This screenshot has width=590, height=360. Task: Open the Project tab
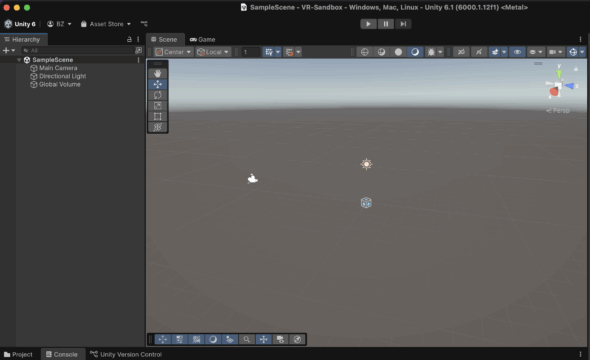(18, 354)
